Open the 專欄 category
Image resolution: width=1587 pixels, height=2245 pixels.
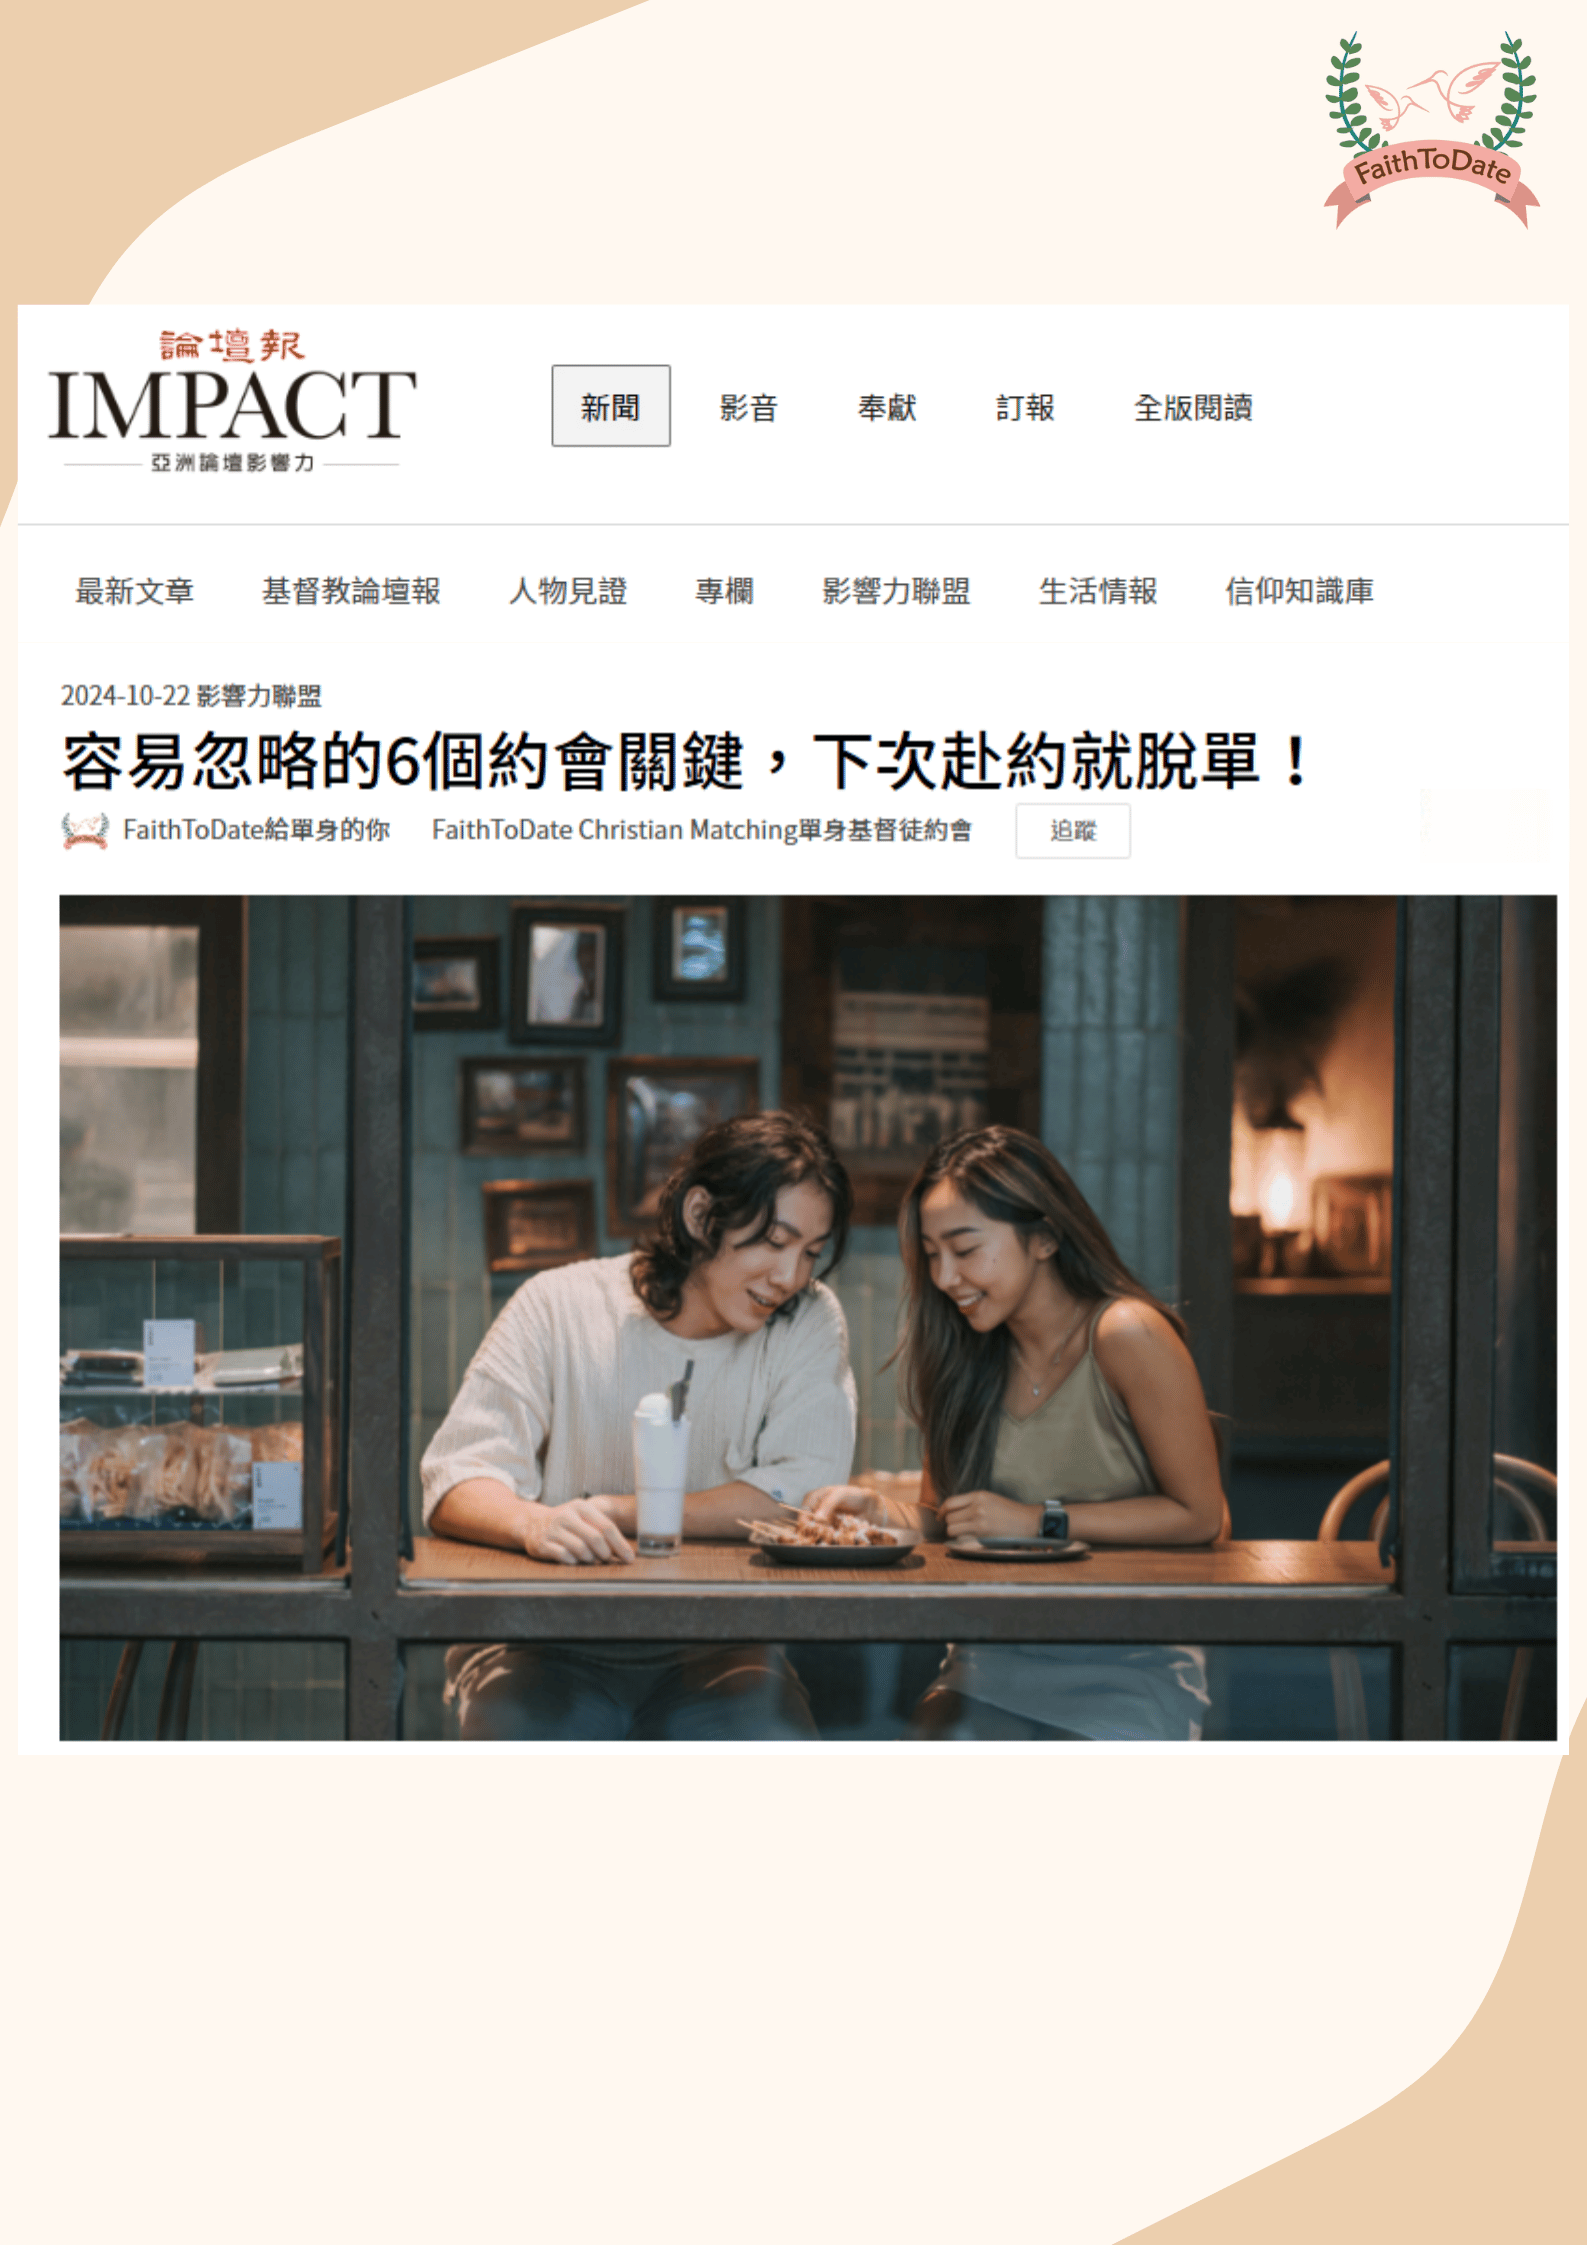(724, 591)
